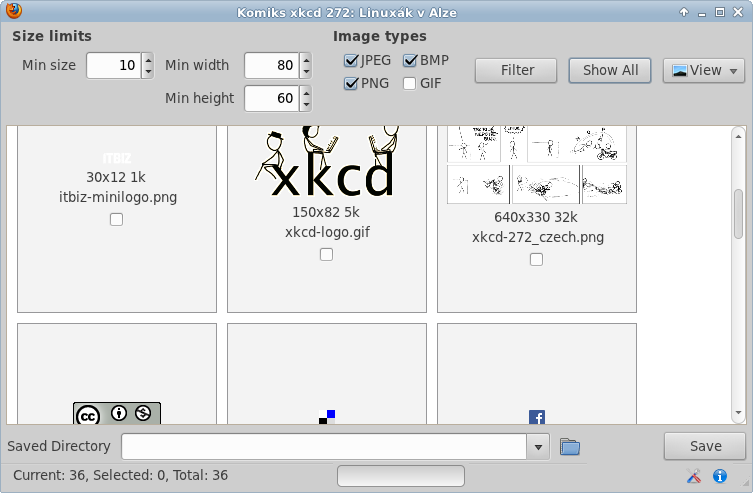Click the Min size input field
The image size is (753, 493).
click(114, 65)
